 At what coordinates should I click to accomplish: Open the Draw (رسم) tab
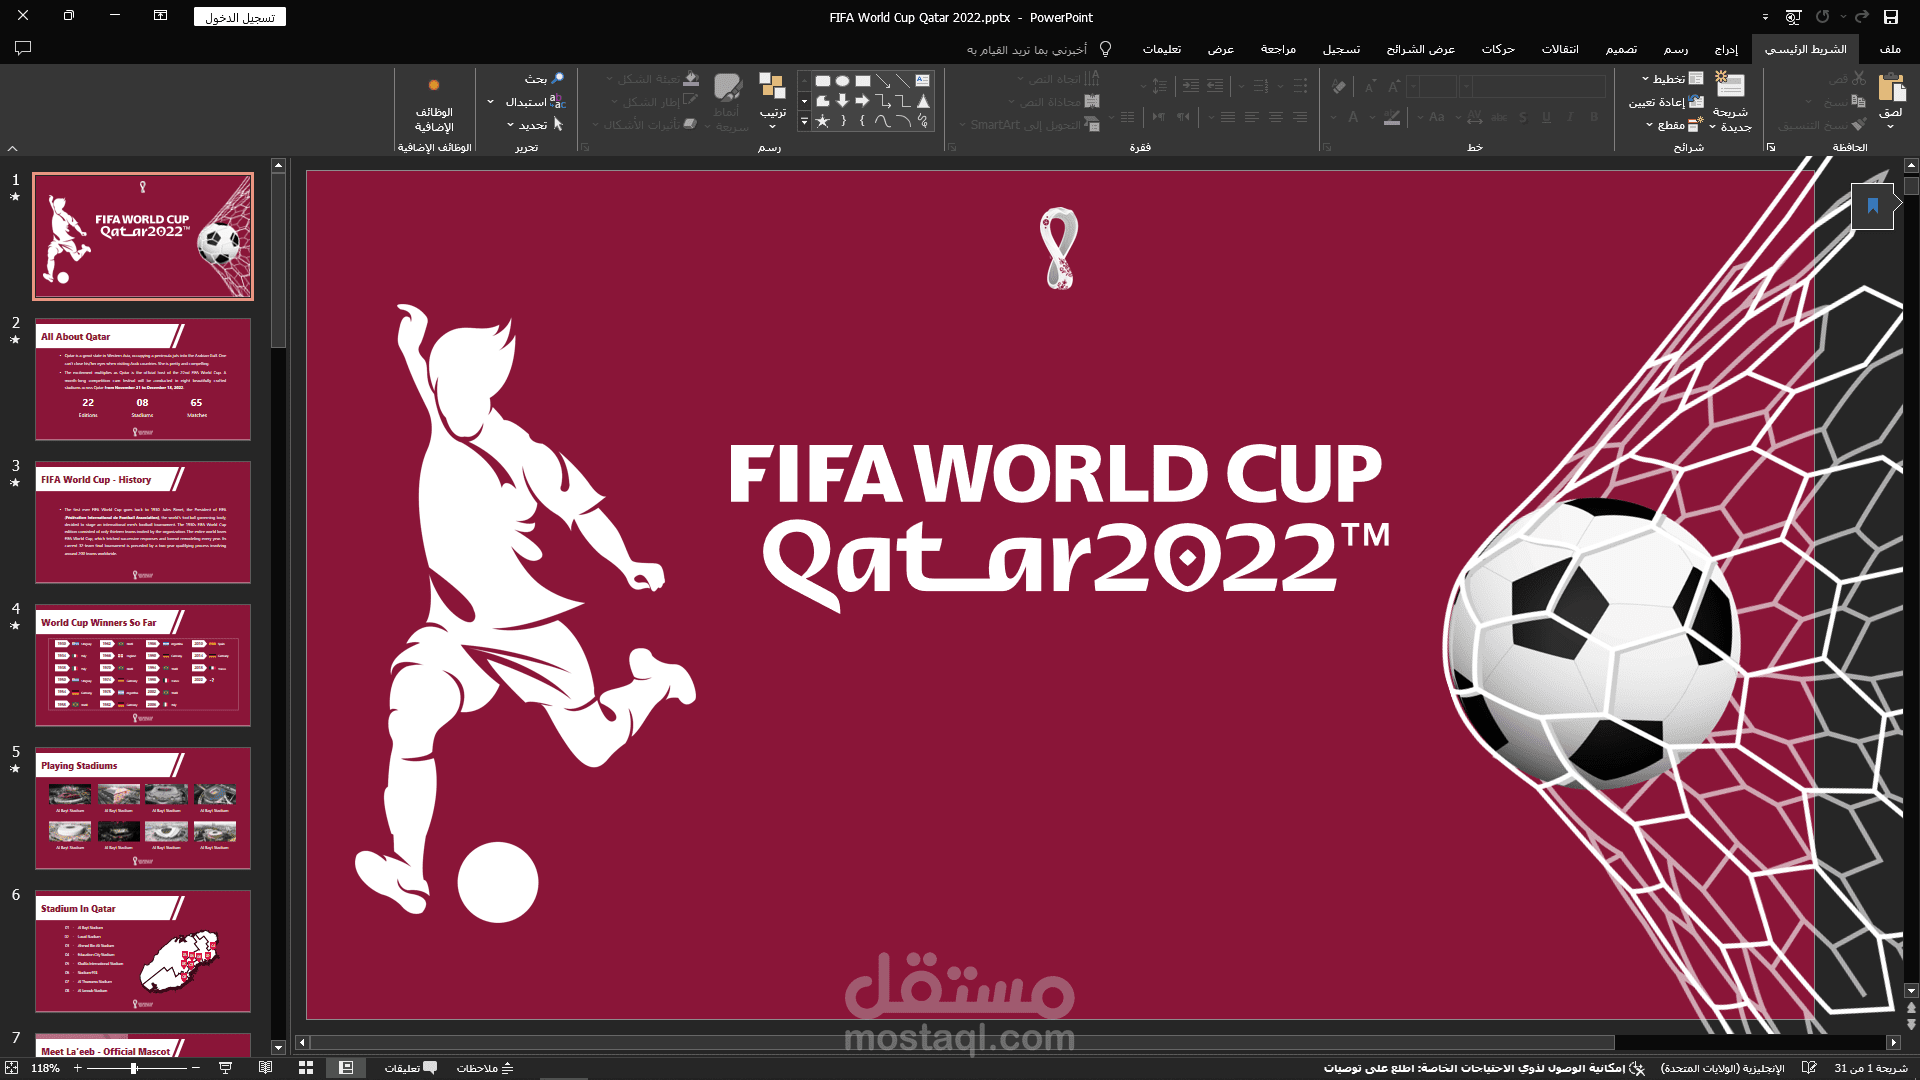coord(1676,49)
